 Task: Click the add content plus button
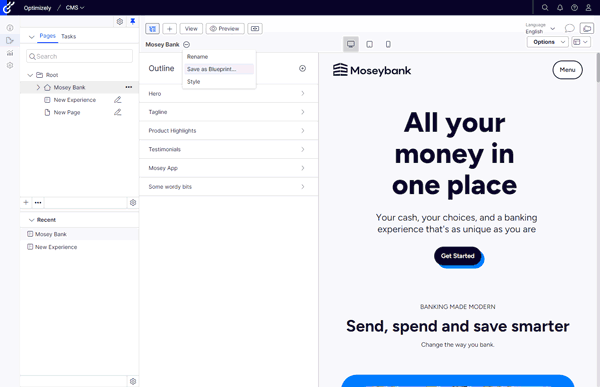pos(170,28)
